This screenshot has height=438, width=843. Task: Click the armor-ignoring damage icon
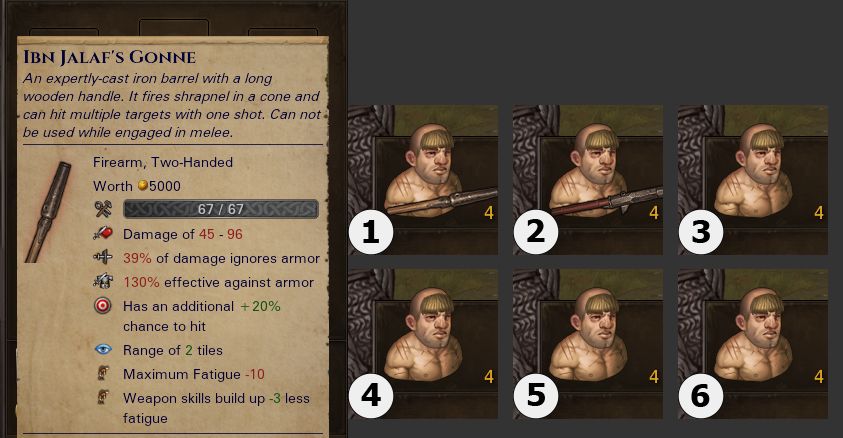coord(103,257)
